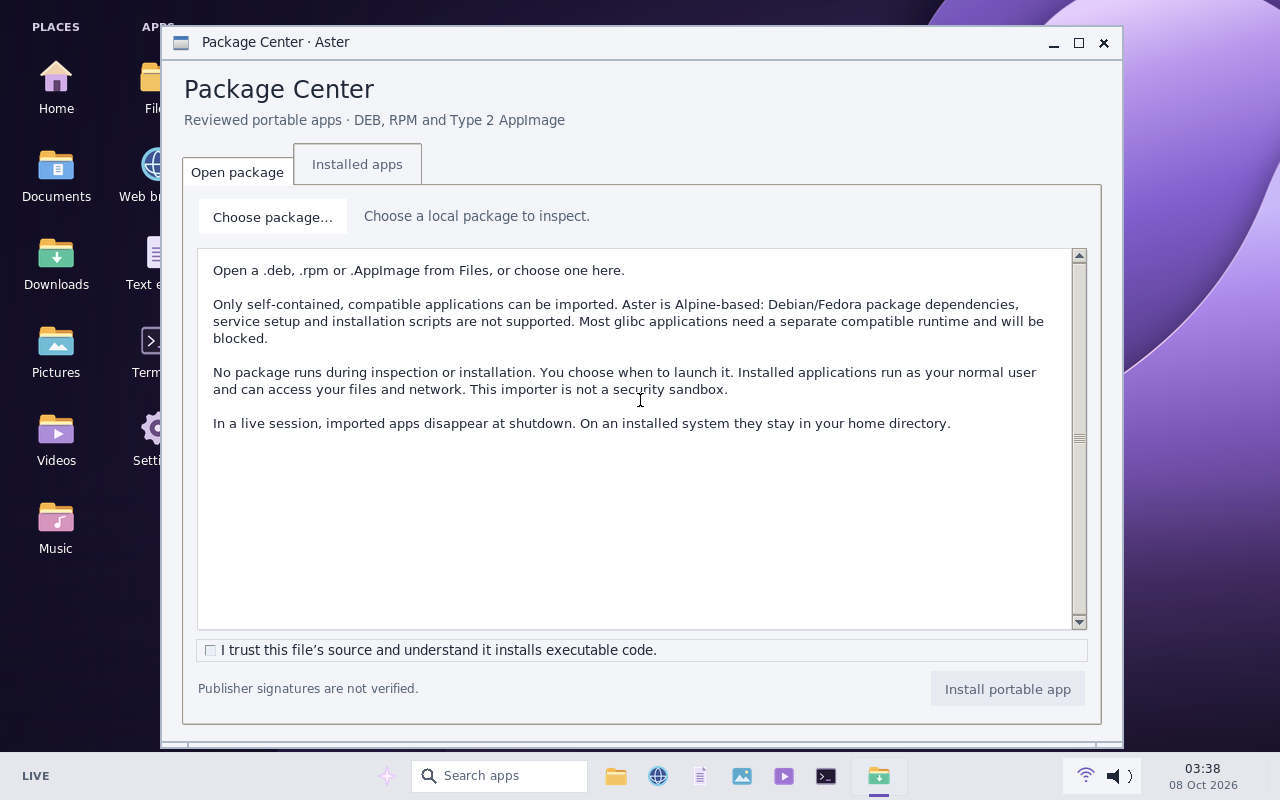Open the Music folder on desktop
The height and width of the screenshot is (800, 1280).
coord(56,528)
